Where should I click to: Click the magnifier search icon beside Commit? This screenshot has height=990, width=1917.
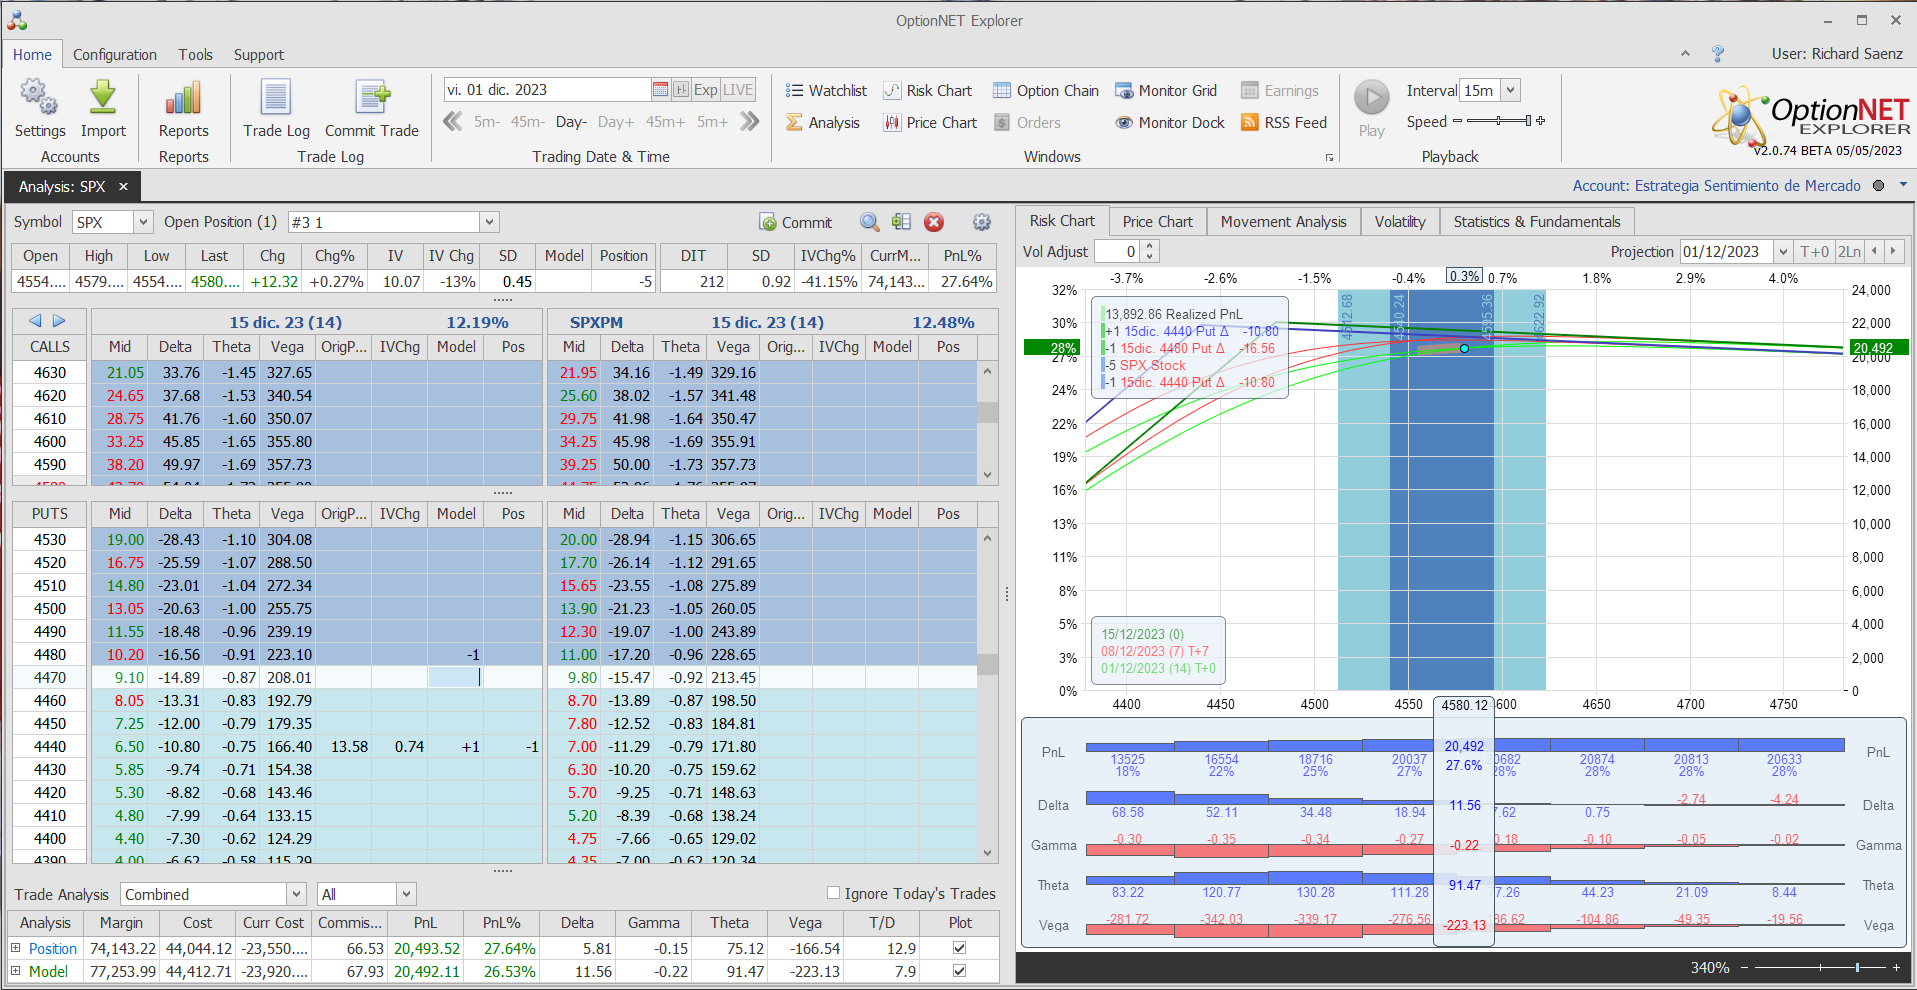tap(870, 222)
